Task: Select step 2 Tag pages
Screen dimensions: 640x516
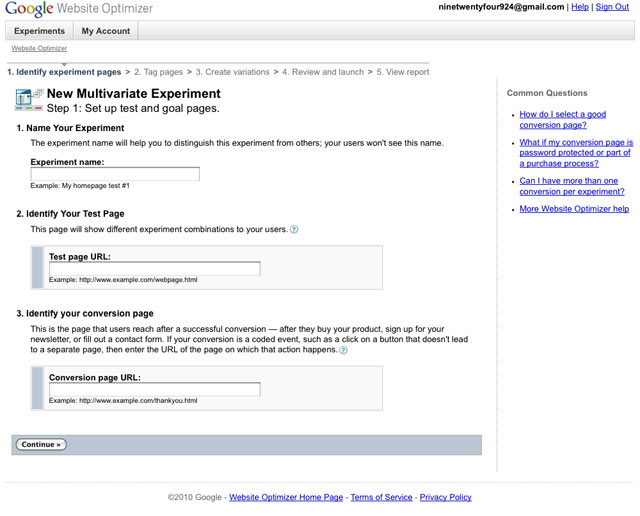Action: [158, 72]
